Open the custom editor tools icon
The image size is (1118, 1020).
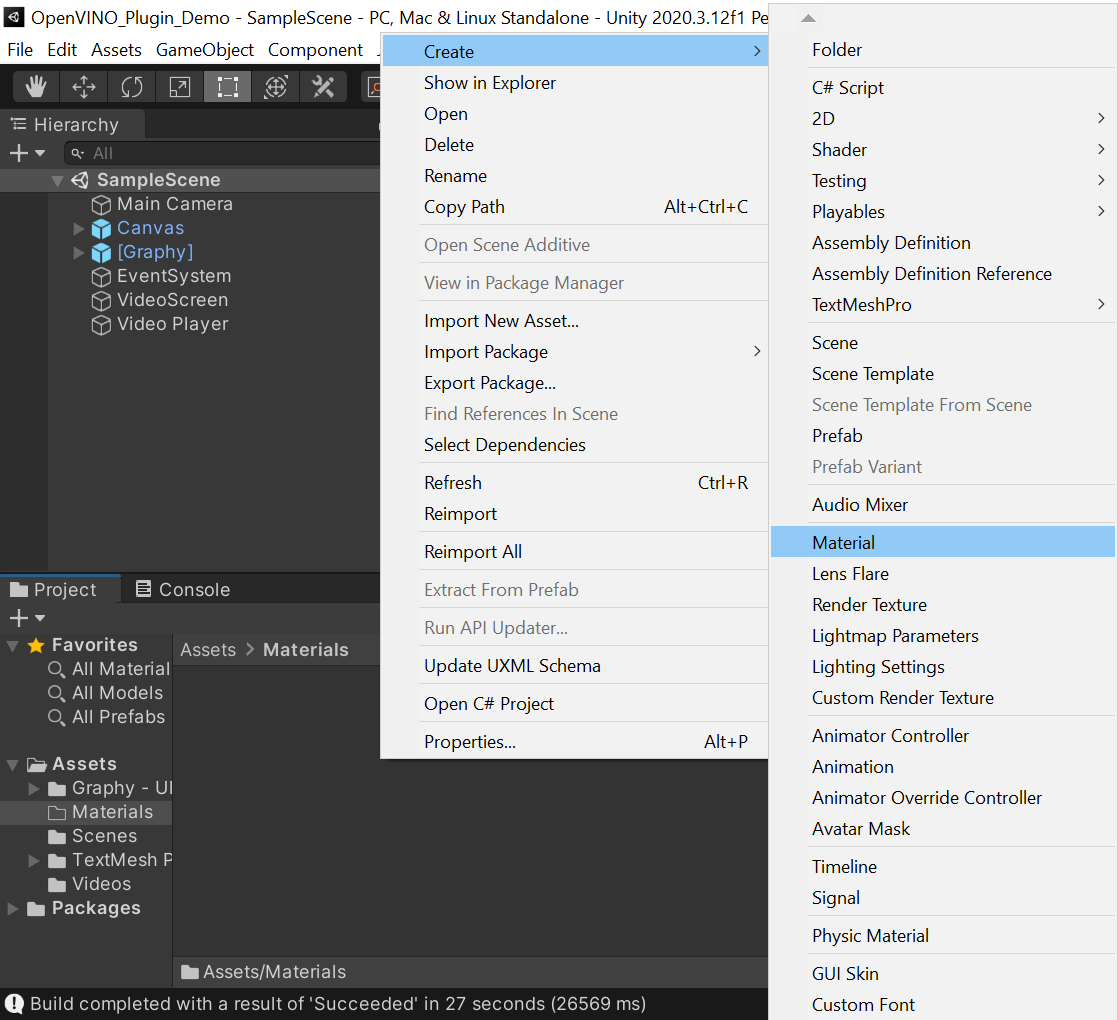click(323, 87)
